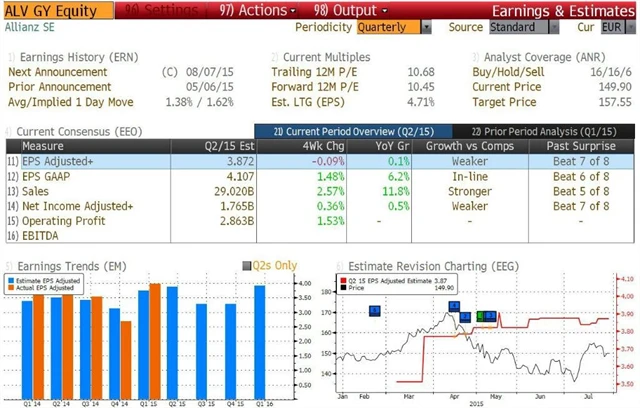Click the blue event marker near February
Image resolution: width=640 pixels, height=408 pixels.
375,311
